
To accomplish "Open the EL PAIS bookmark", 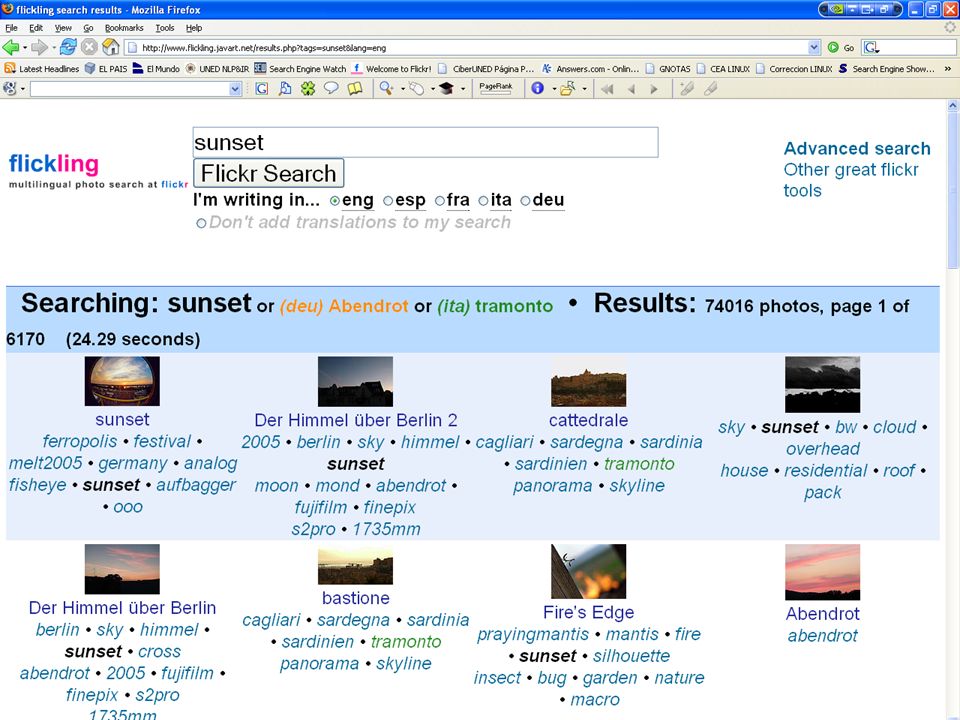I will point(106,69).
